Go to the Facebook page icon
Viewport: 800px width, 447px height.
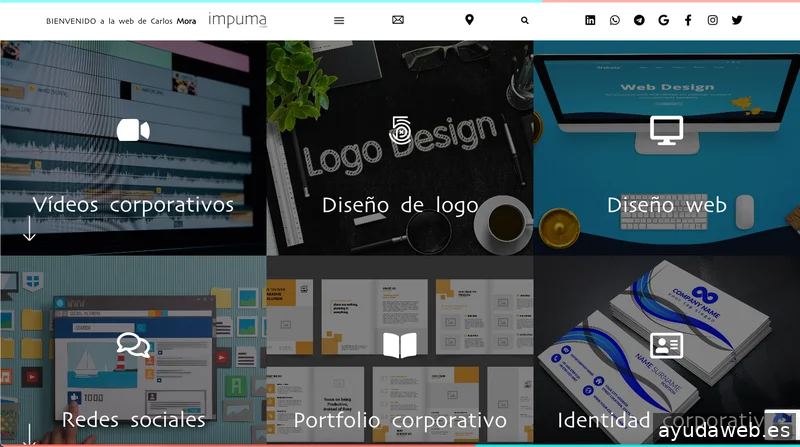coord(688,20)
